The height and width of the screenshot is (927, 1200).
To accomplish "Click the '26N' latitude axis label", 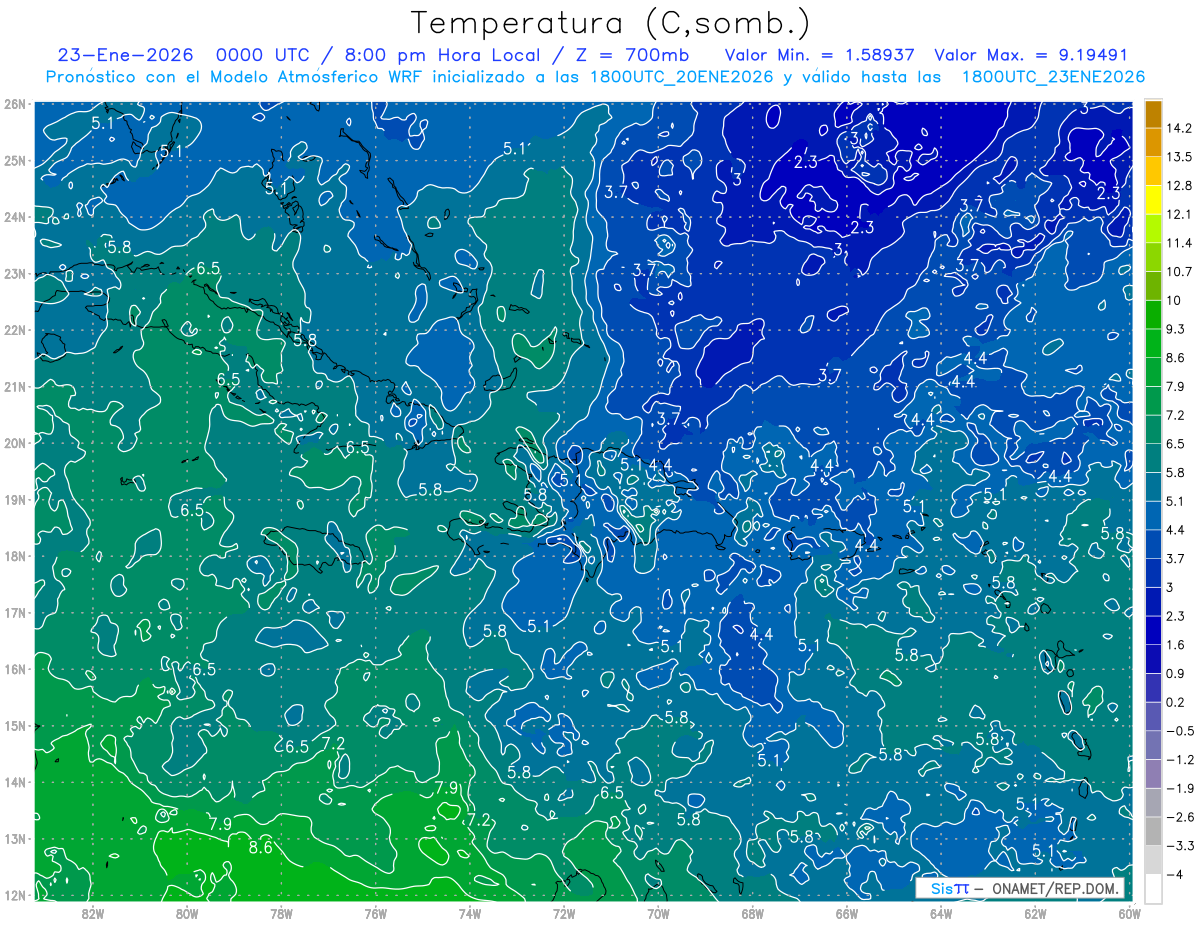I will (15, 104).
